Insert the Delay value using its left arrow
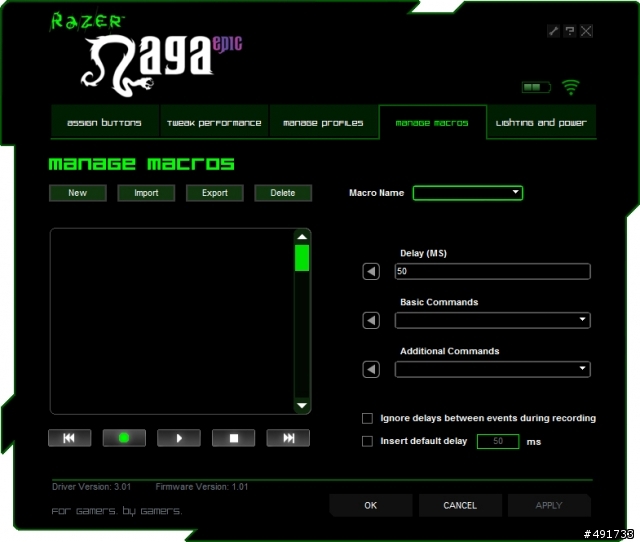The height and width of the screenshot is (542, 640). pyautogui.click(x=371, y=271)
